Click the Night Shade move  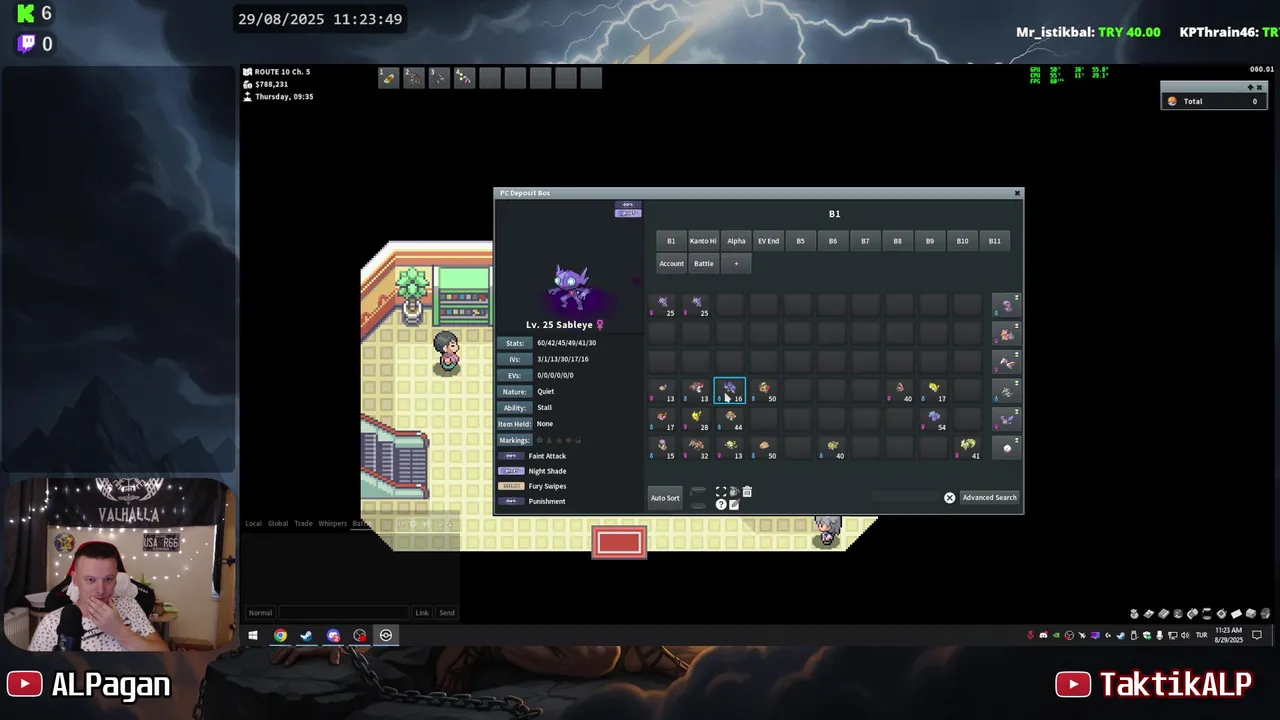pyautogui.click(x=546, y=471)
